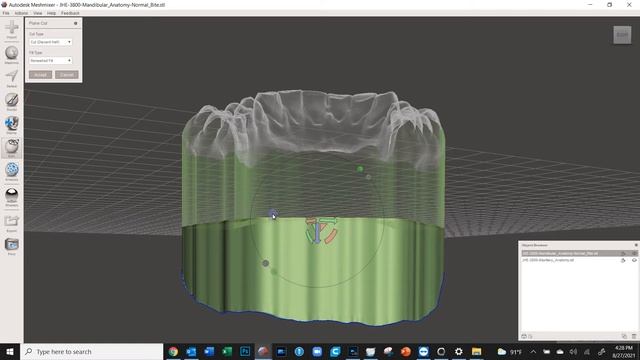Accept the Plane Cut operation
Viewport: 640px width, 360px height.
coord(40,75)
